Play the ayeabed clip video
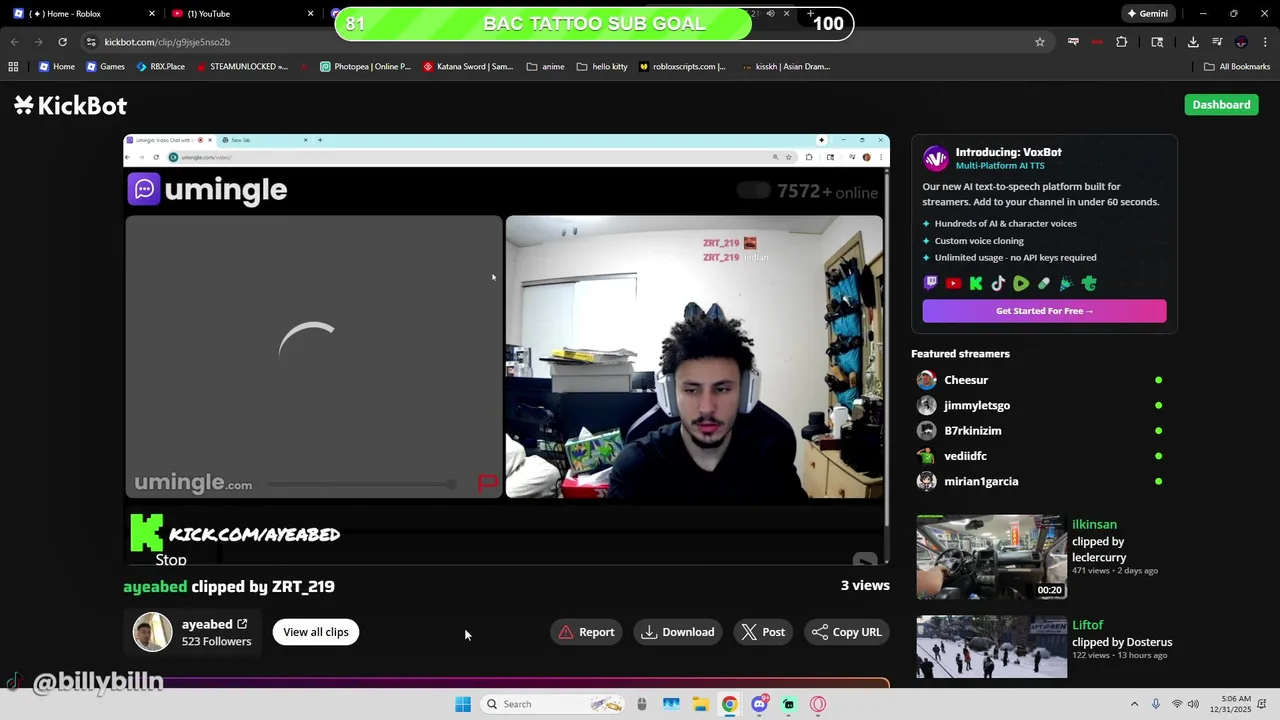This screenshot has height=720, width=1280. coord(506,350)
